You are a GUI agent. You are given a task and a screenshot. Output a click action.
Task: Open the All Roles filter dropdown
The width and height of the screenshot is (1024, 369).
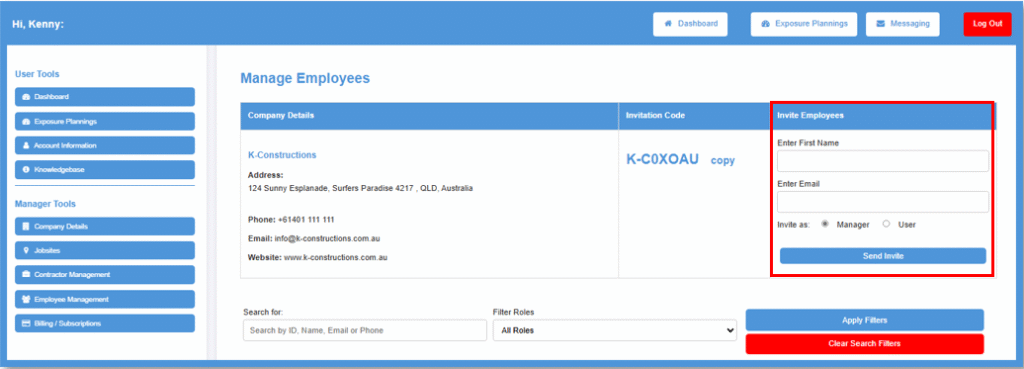[615, 330]
